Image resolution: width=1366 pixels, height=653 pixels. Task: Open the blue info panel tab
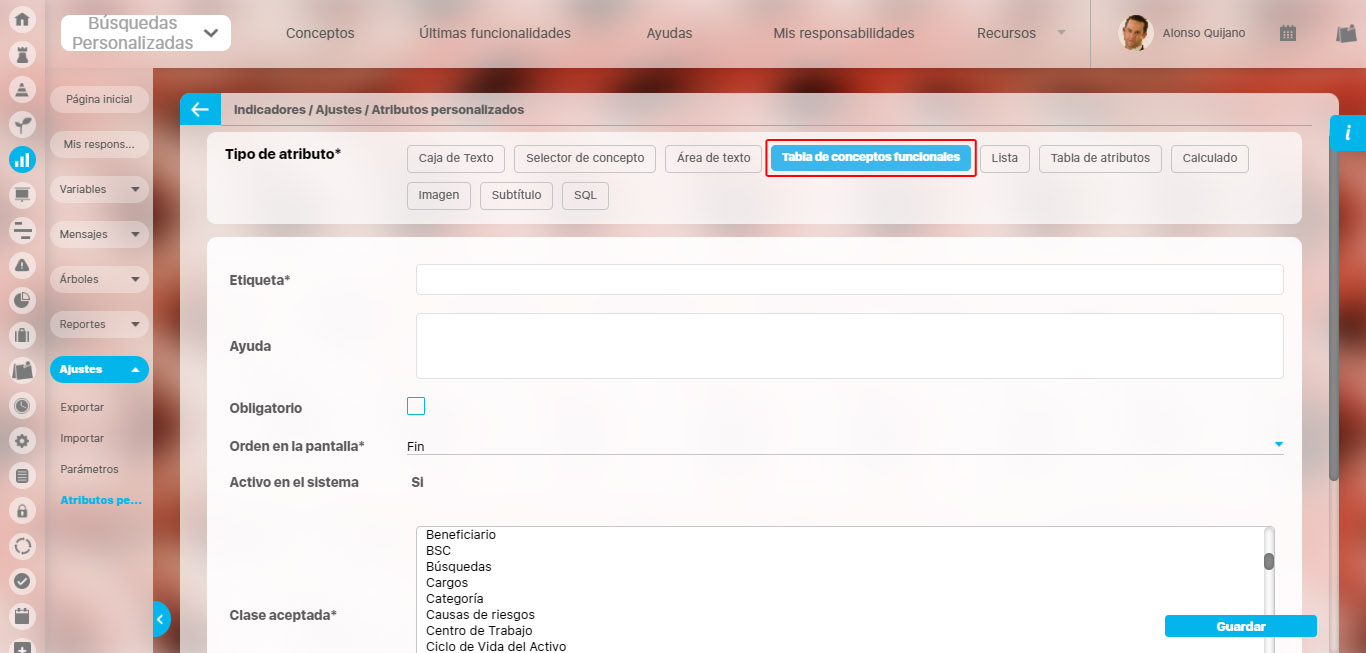tap(1348, 133)
